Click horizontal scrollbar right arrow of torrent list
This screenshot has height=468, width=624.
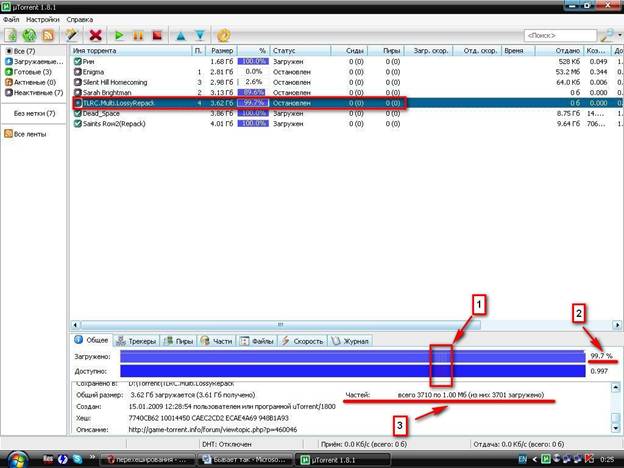(617, 325)
